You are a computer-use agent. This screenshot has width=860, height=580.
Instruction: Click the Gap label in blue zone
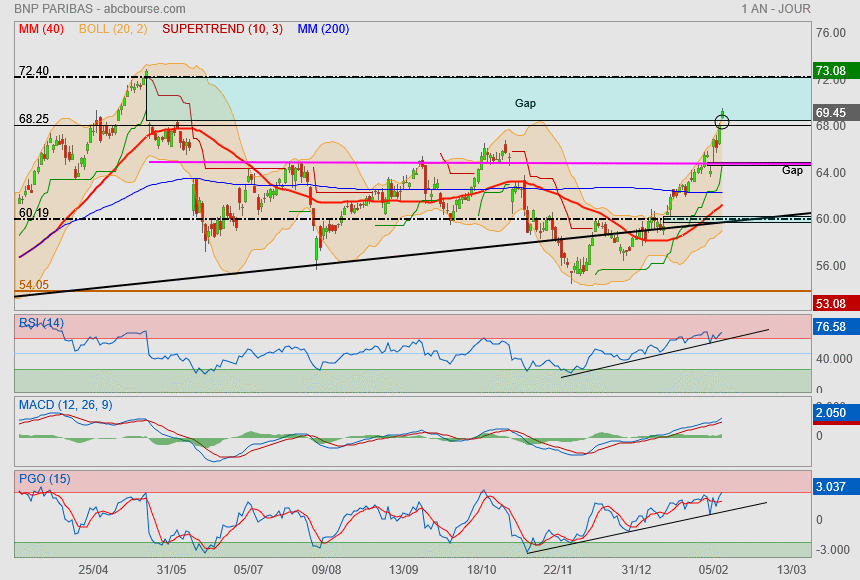pos(525,103)
